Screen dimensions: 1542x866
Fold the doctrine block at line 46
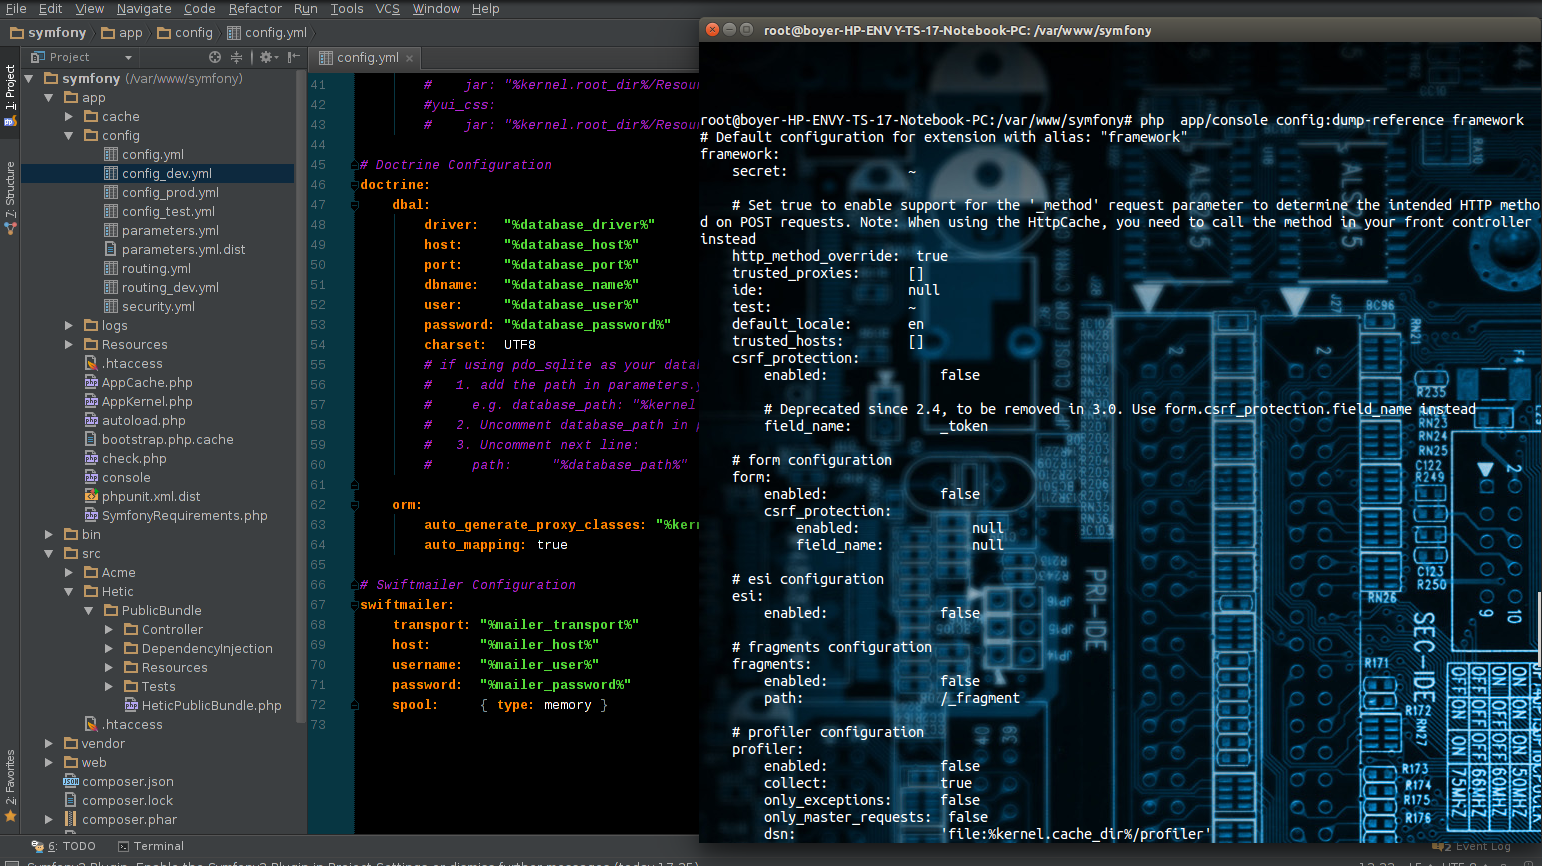point(354,185)
